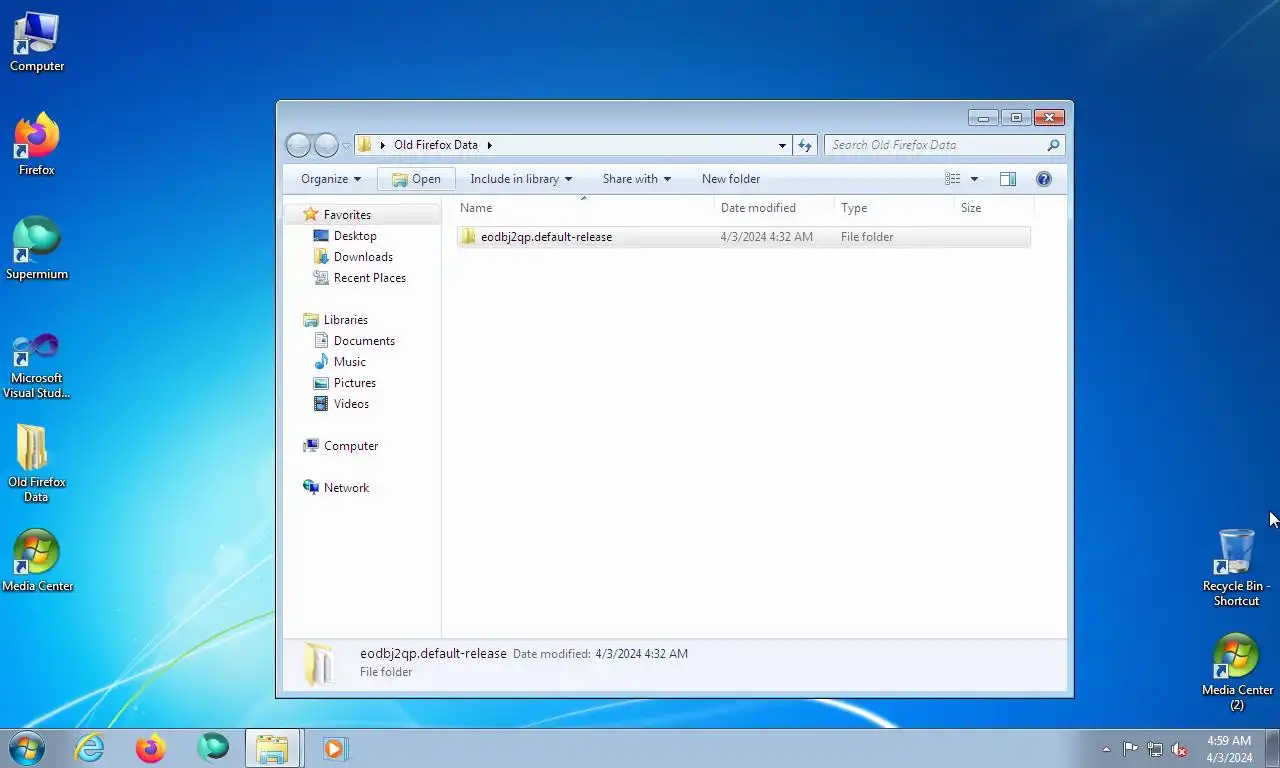Sort by the Name column header

point(584,208)
